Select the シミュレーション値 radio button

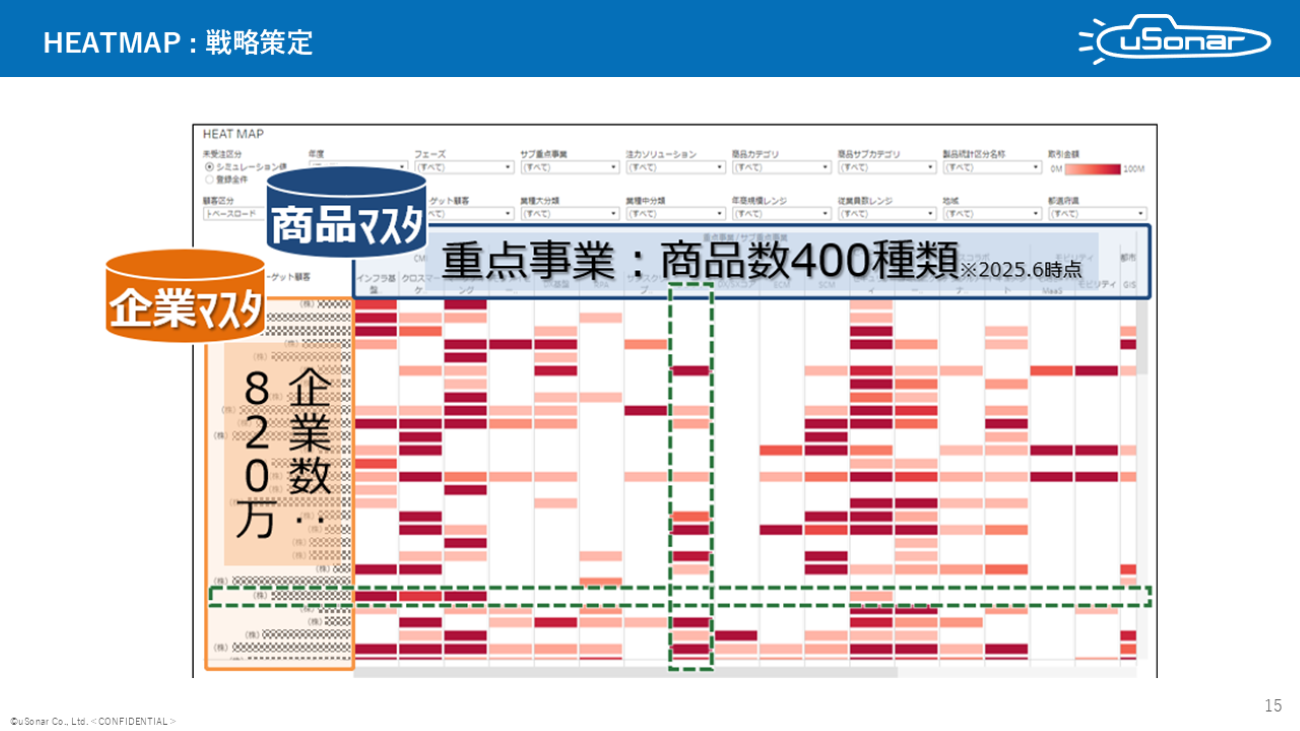coord(209,168)
